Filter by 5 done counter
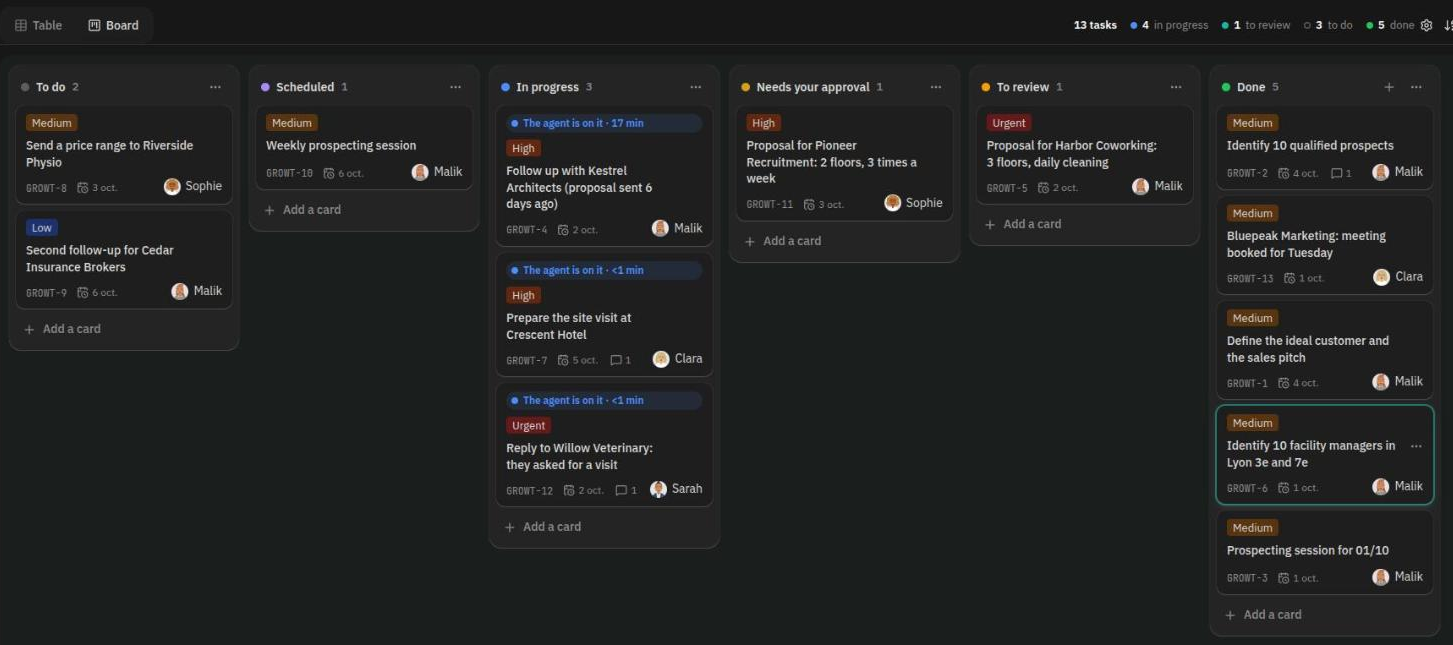This screenshot has width=1453, height=645. coord(1390,25)
